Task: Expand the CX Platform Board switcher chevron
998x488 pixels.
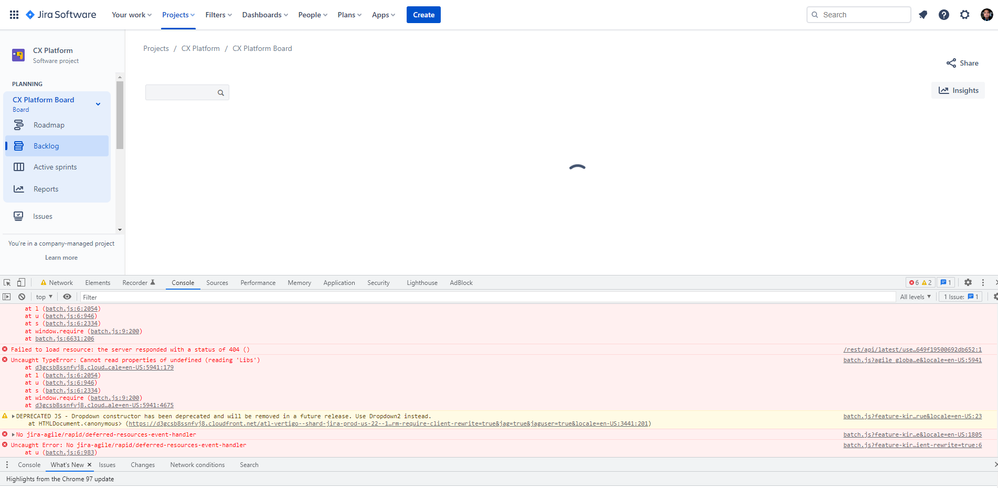Action: pos(98,104)
